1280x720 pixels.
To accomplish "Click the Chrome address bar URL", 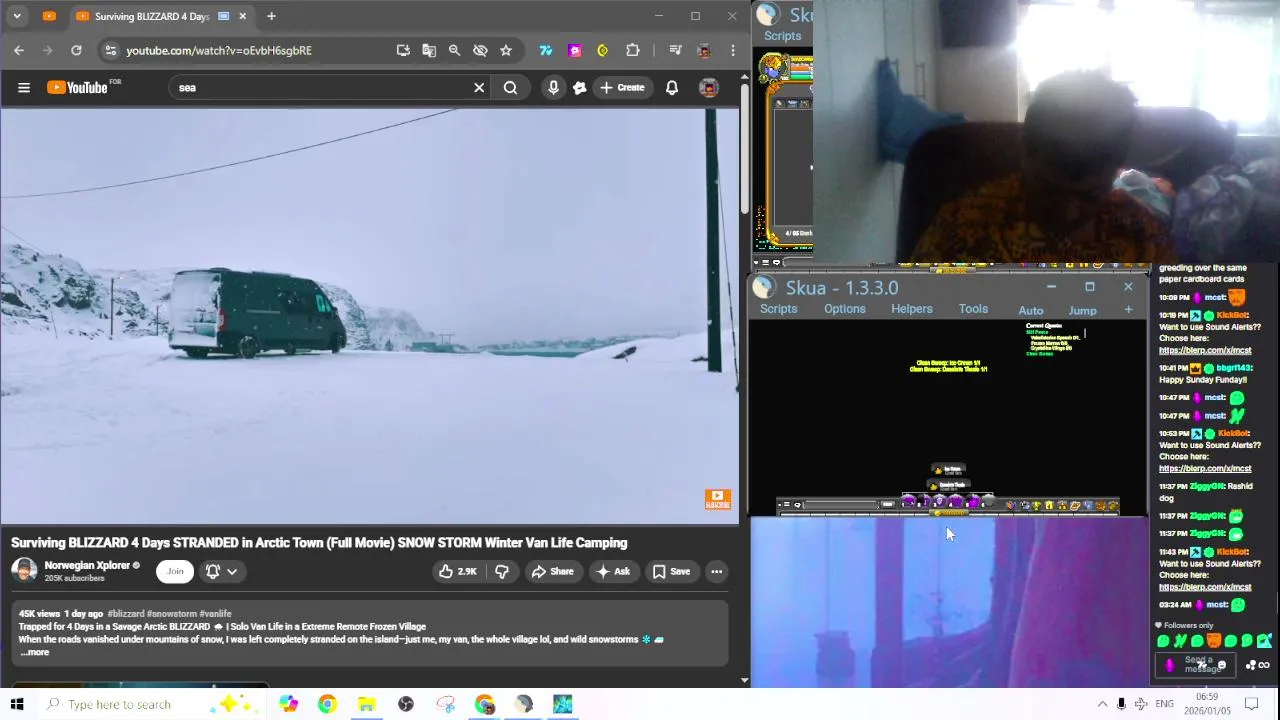I will pyautogui.click(x=218, y=50).
